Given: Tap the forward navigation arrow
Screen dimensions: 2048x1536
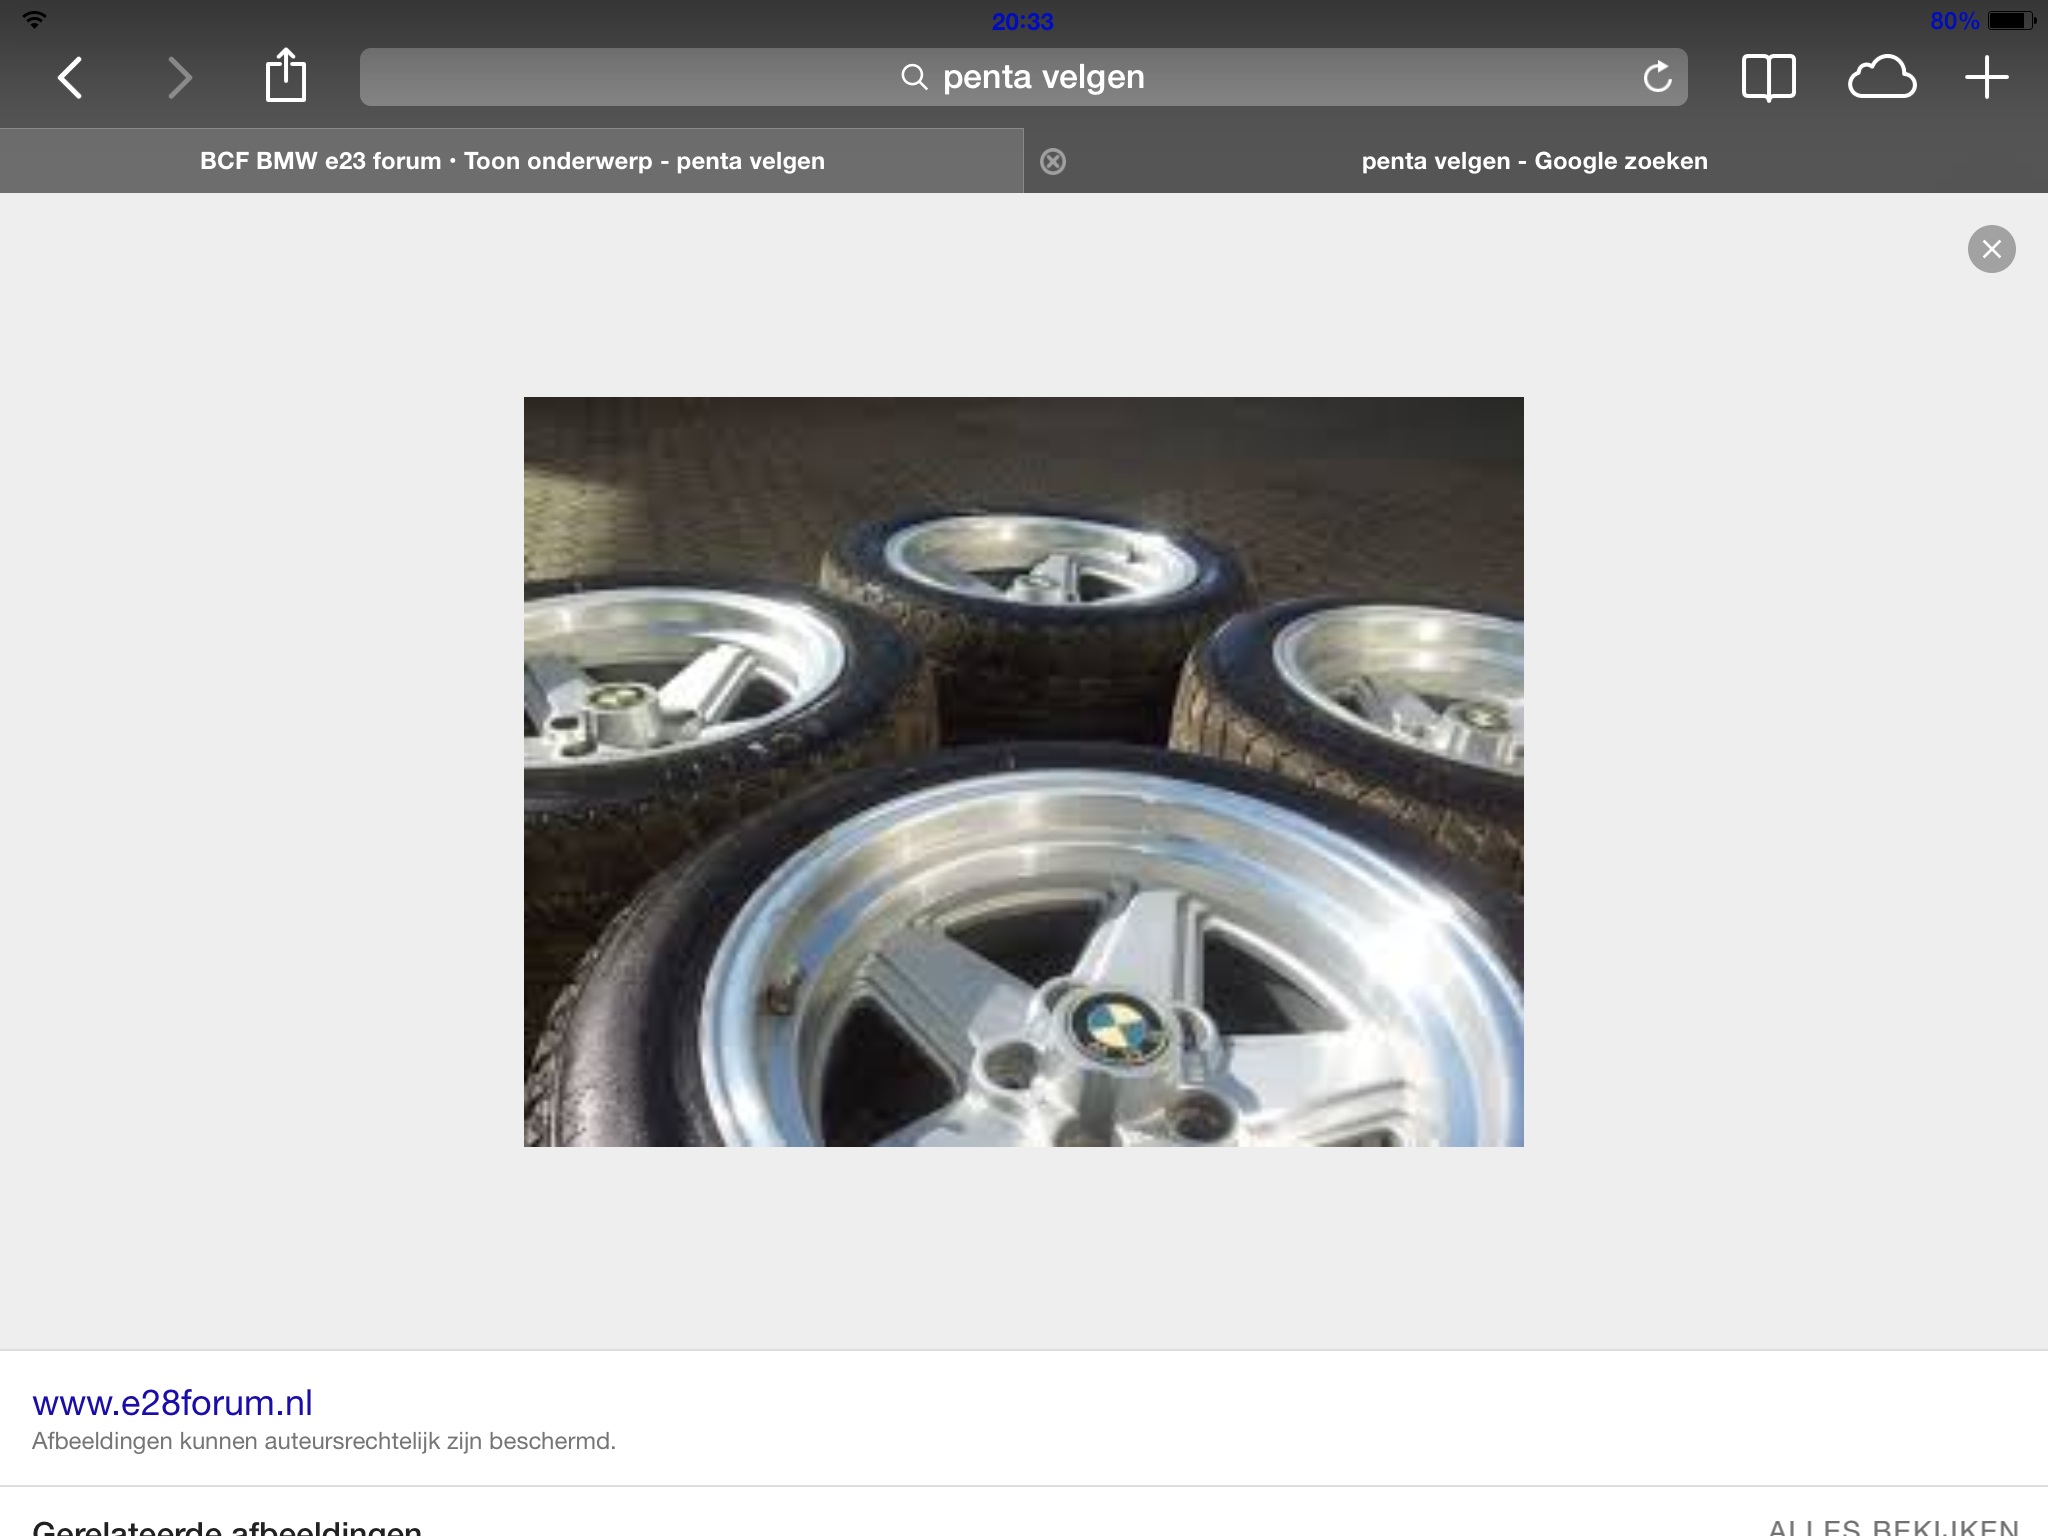Looking at the screenshot, I should coord(179,78).
